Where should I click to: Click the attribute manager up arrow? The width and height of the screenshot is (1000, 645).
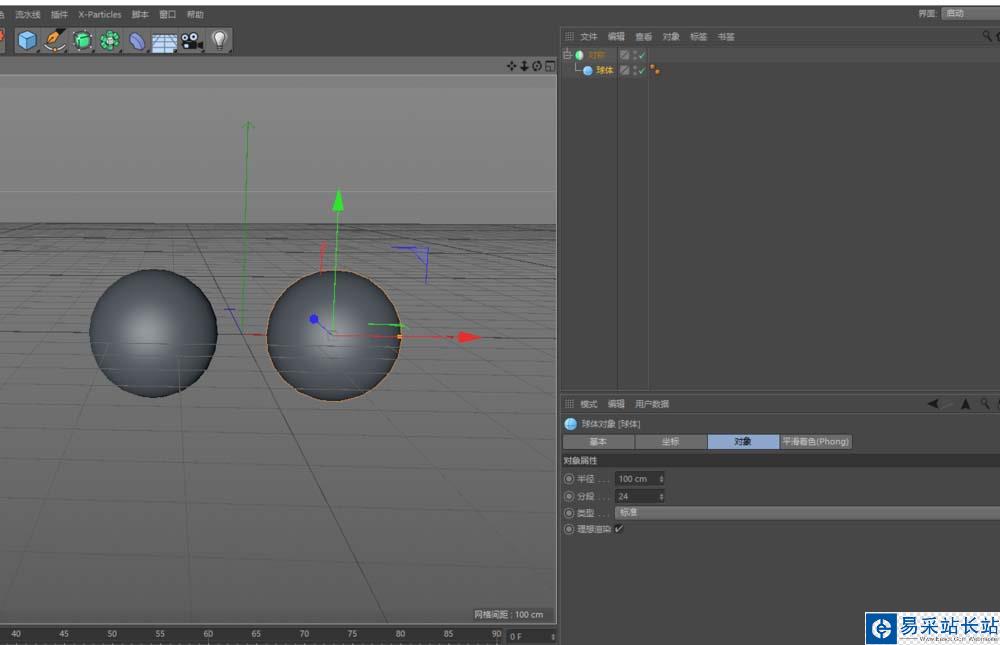(966, 404)
